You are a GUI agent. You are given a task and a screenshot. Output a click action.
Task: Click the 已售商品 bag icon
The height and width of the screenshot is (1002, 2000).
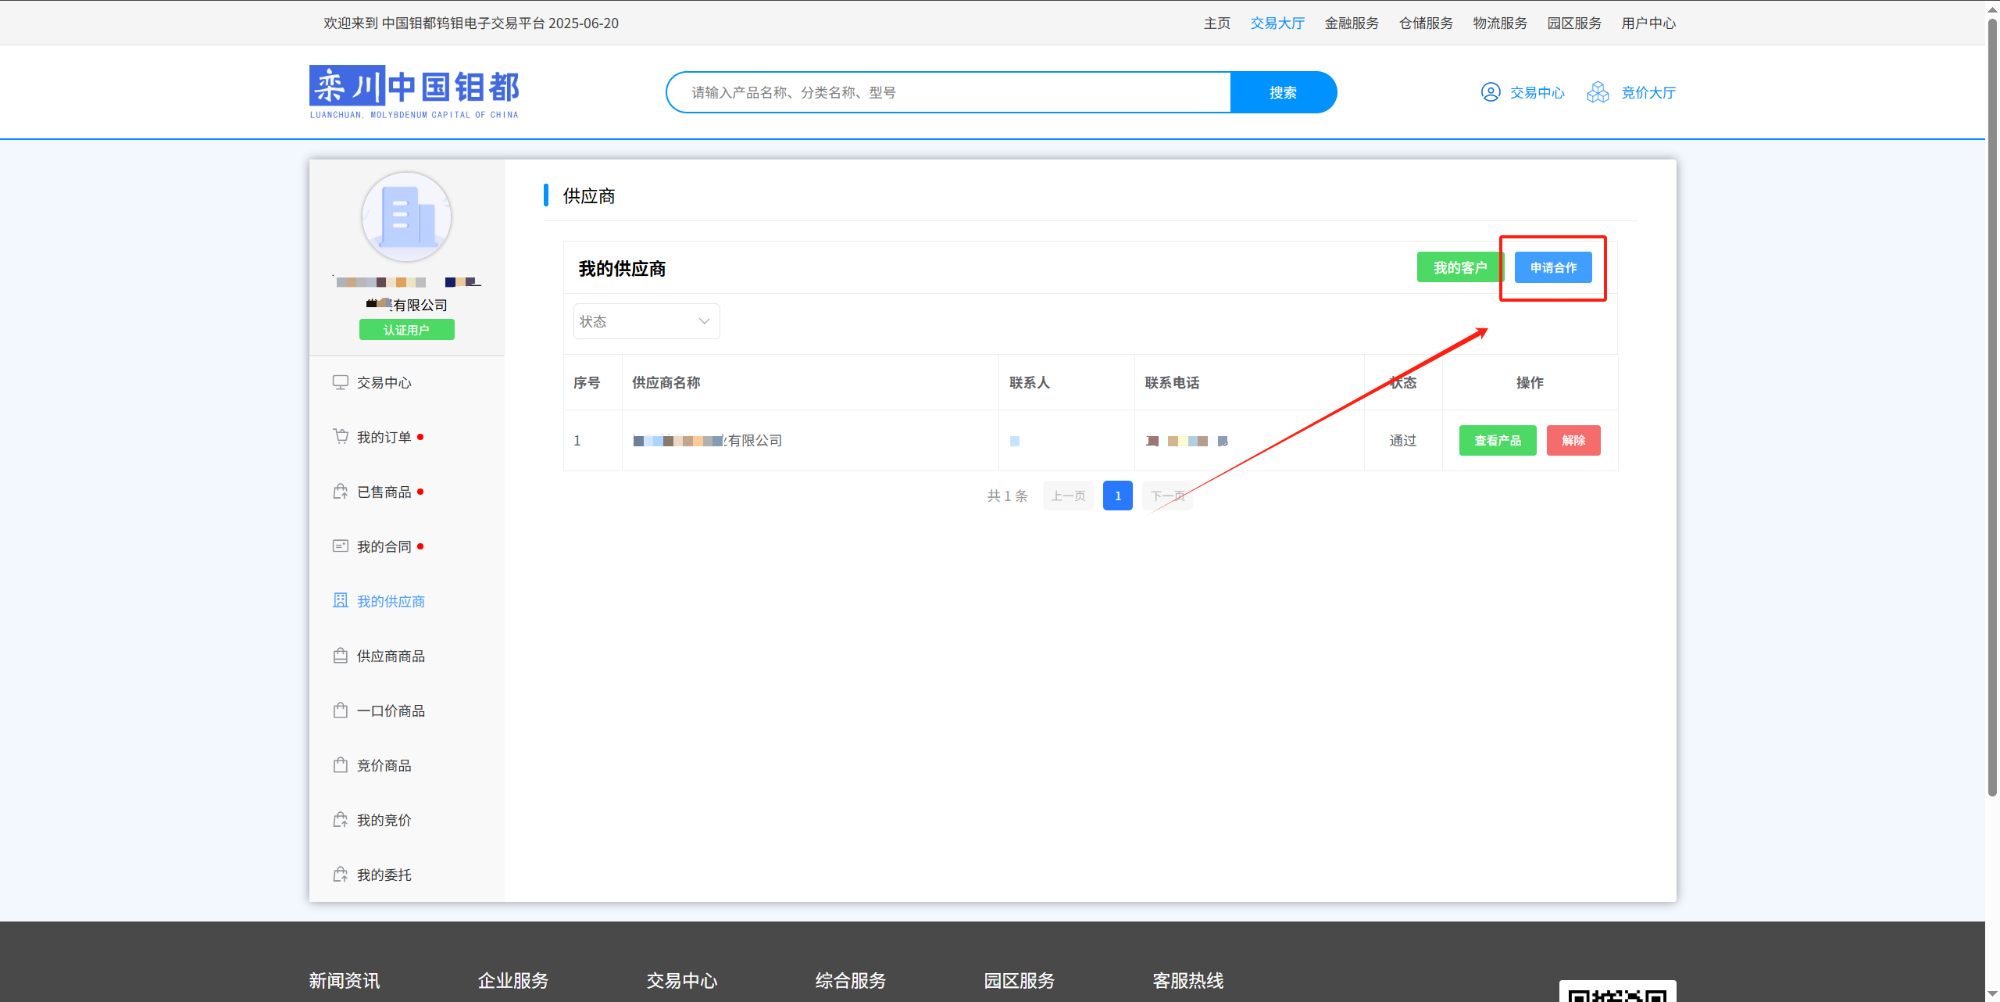[340, 492]
